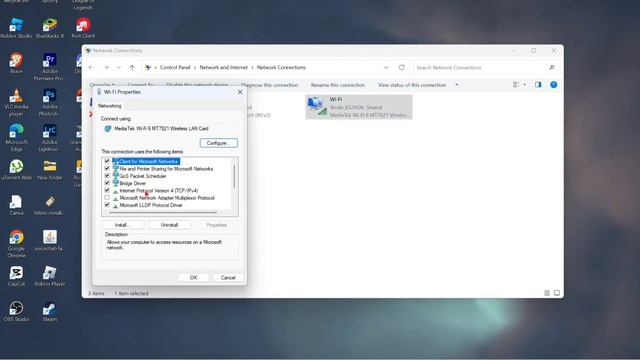
Task: Open the Google Chrome shortcut
Action: click(16, 244)
